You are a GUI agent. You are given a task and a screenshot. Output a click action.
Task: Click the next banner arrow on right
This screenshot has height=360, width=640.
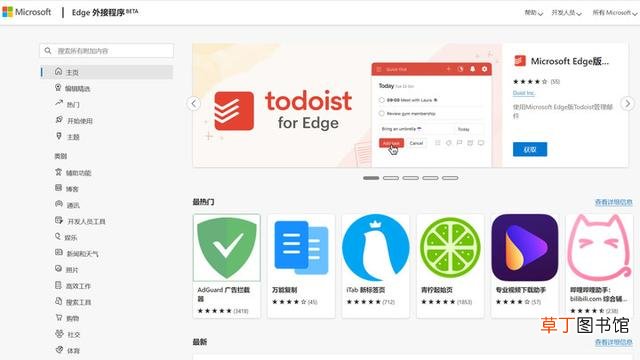point(628,103)
